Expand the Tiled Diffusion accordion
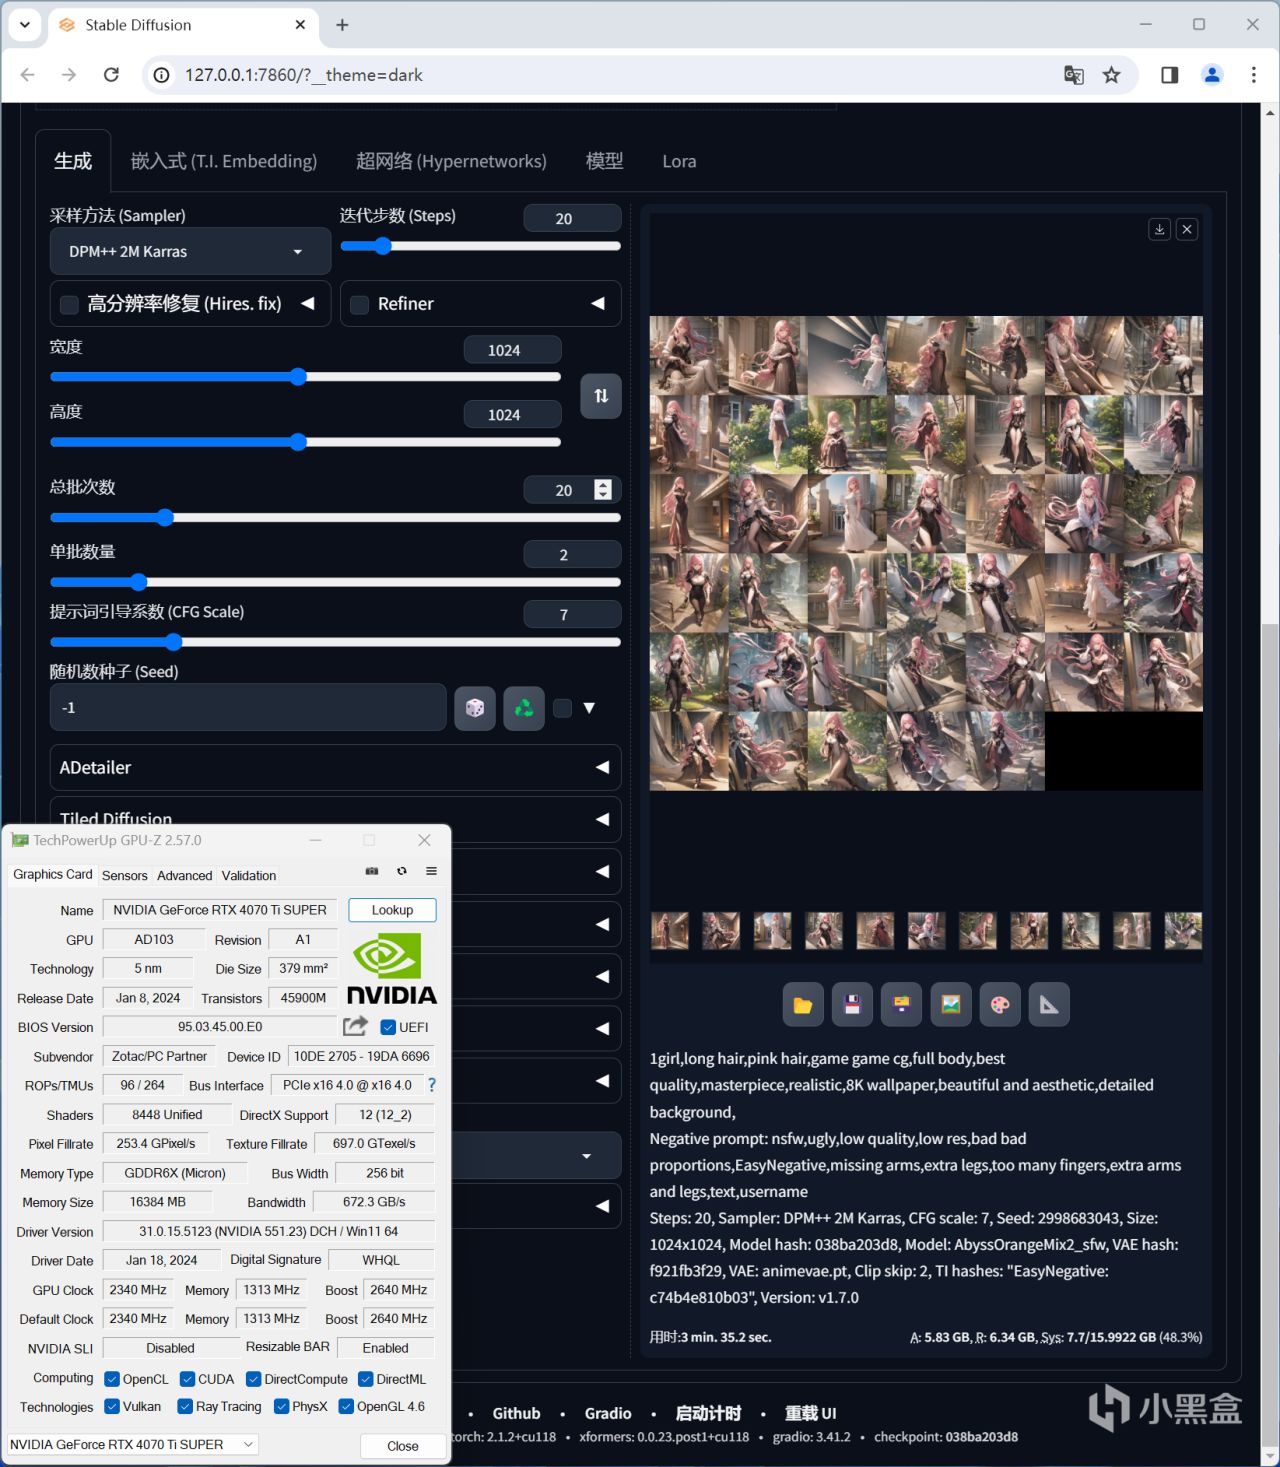Screen dimensions: 1280x1467 click(x=335, y=818)
